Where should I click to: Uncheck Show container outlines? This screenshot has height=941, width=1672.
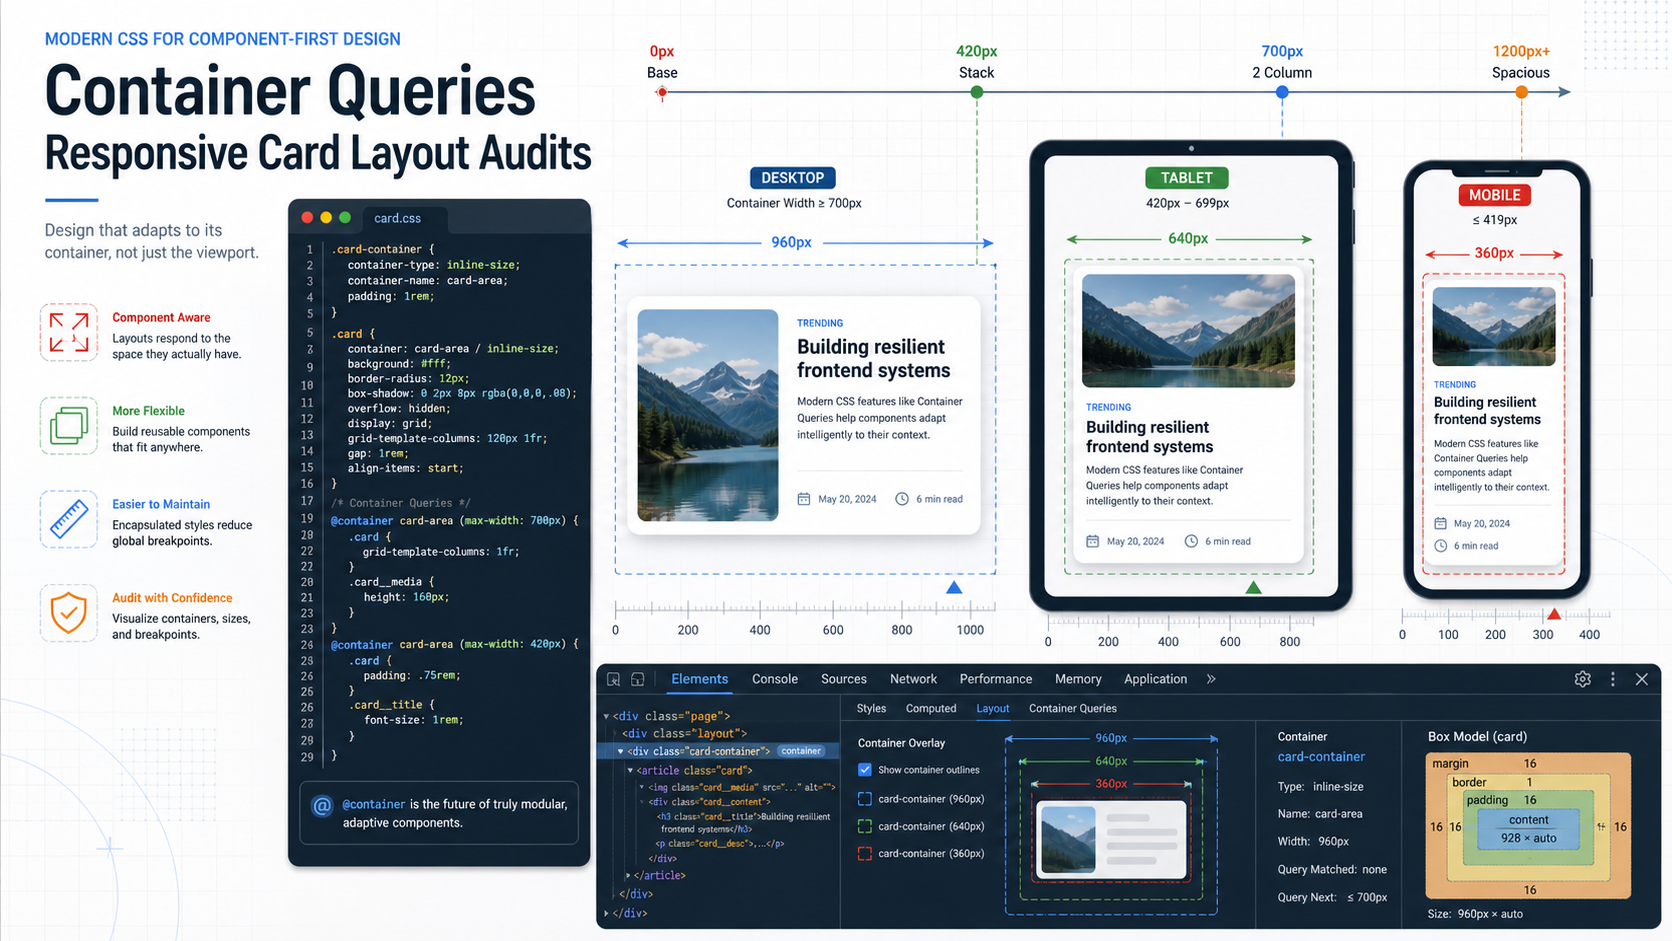click(865, 770)
